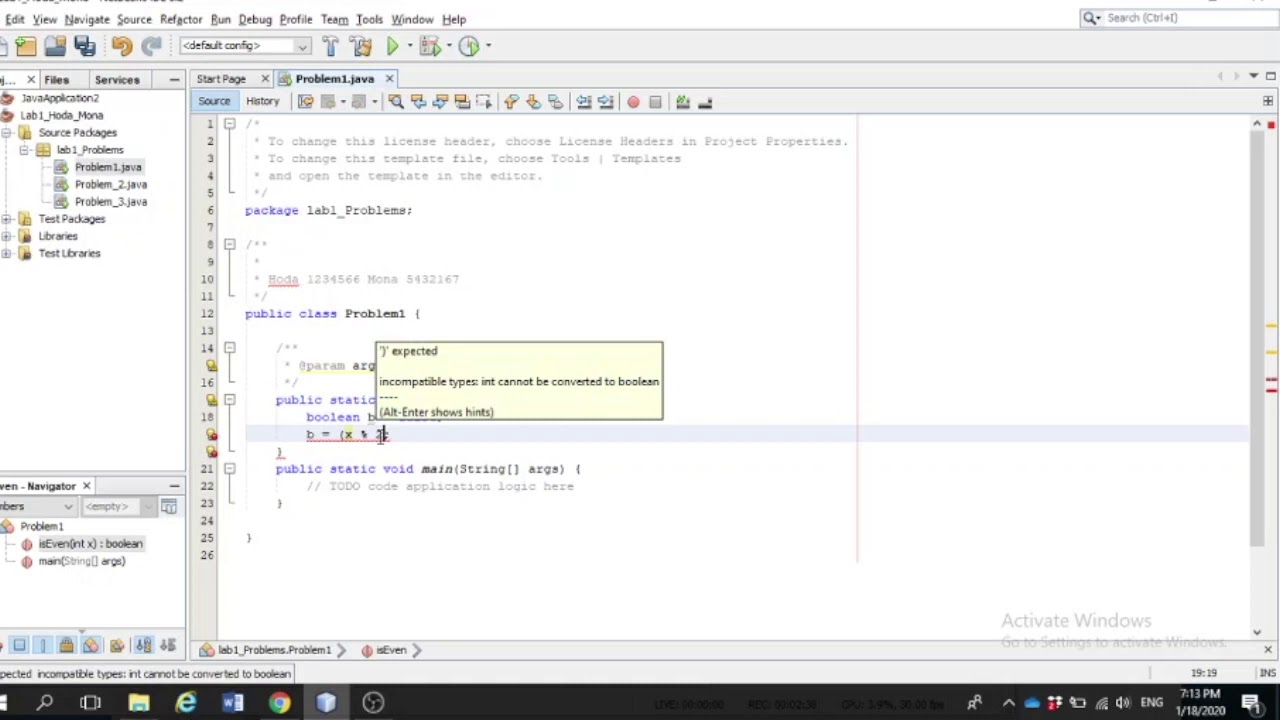Click the Clean and Build Project icon
This screenshot has height=720, width=1280.
361,46
